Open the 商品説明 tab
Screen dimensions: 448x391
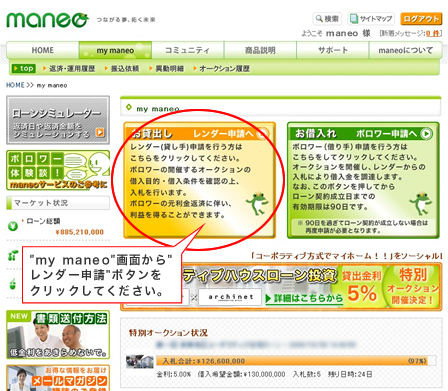tap(260, 50)
